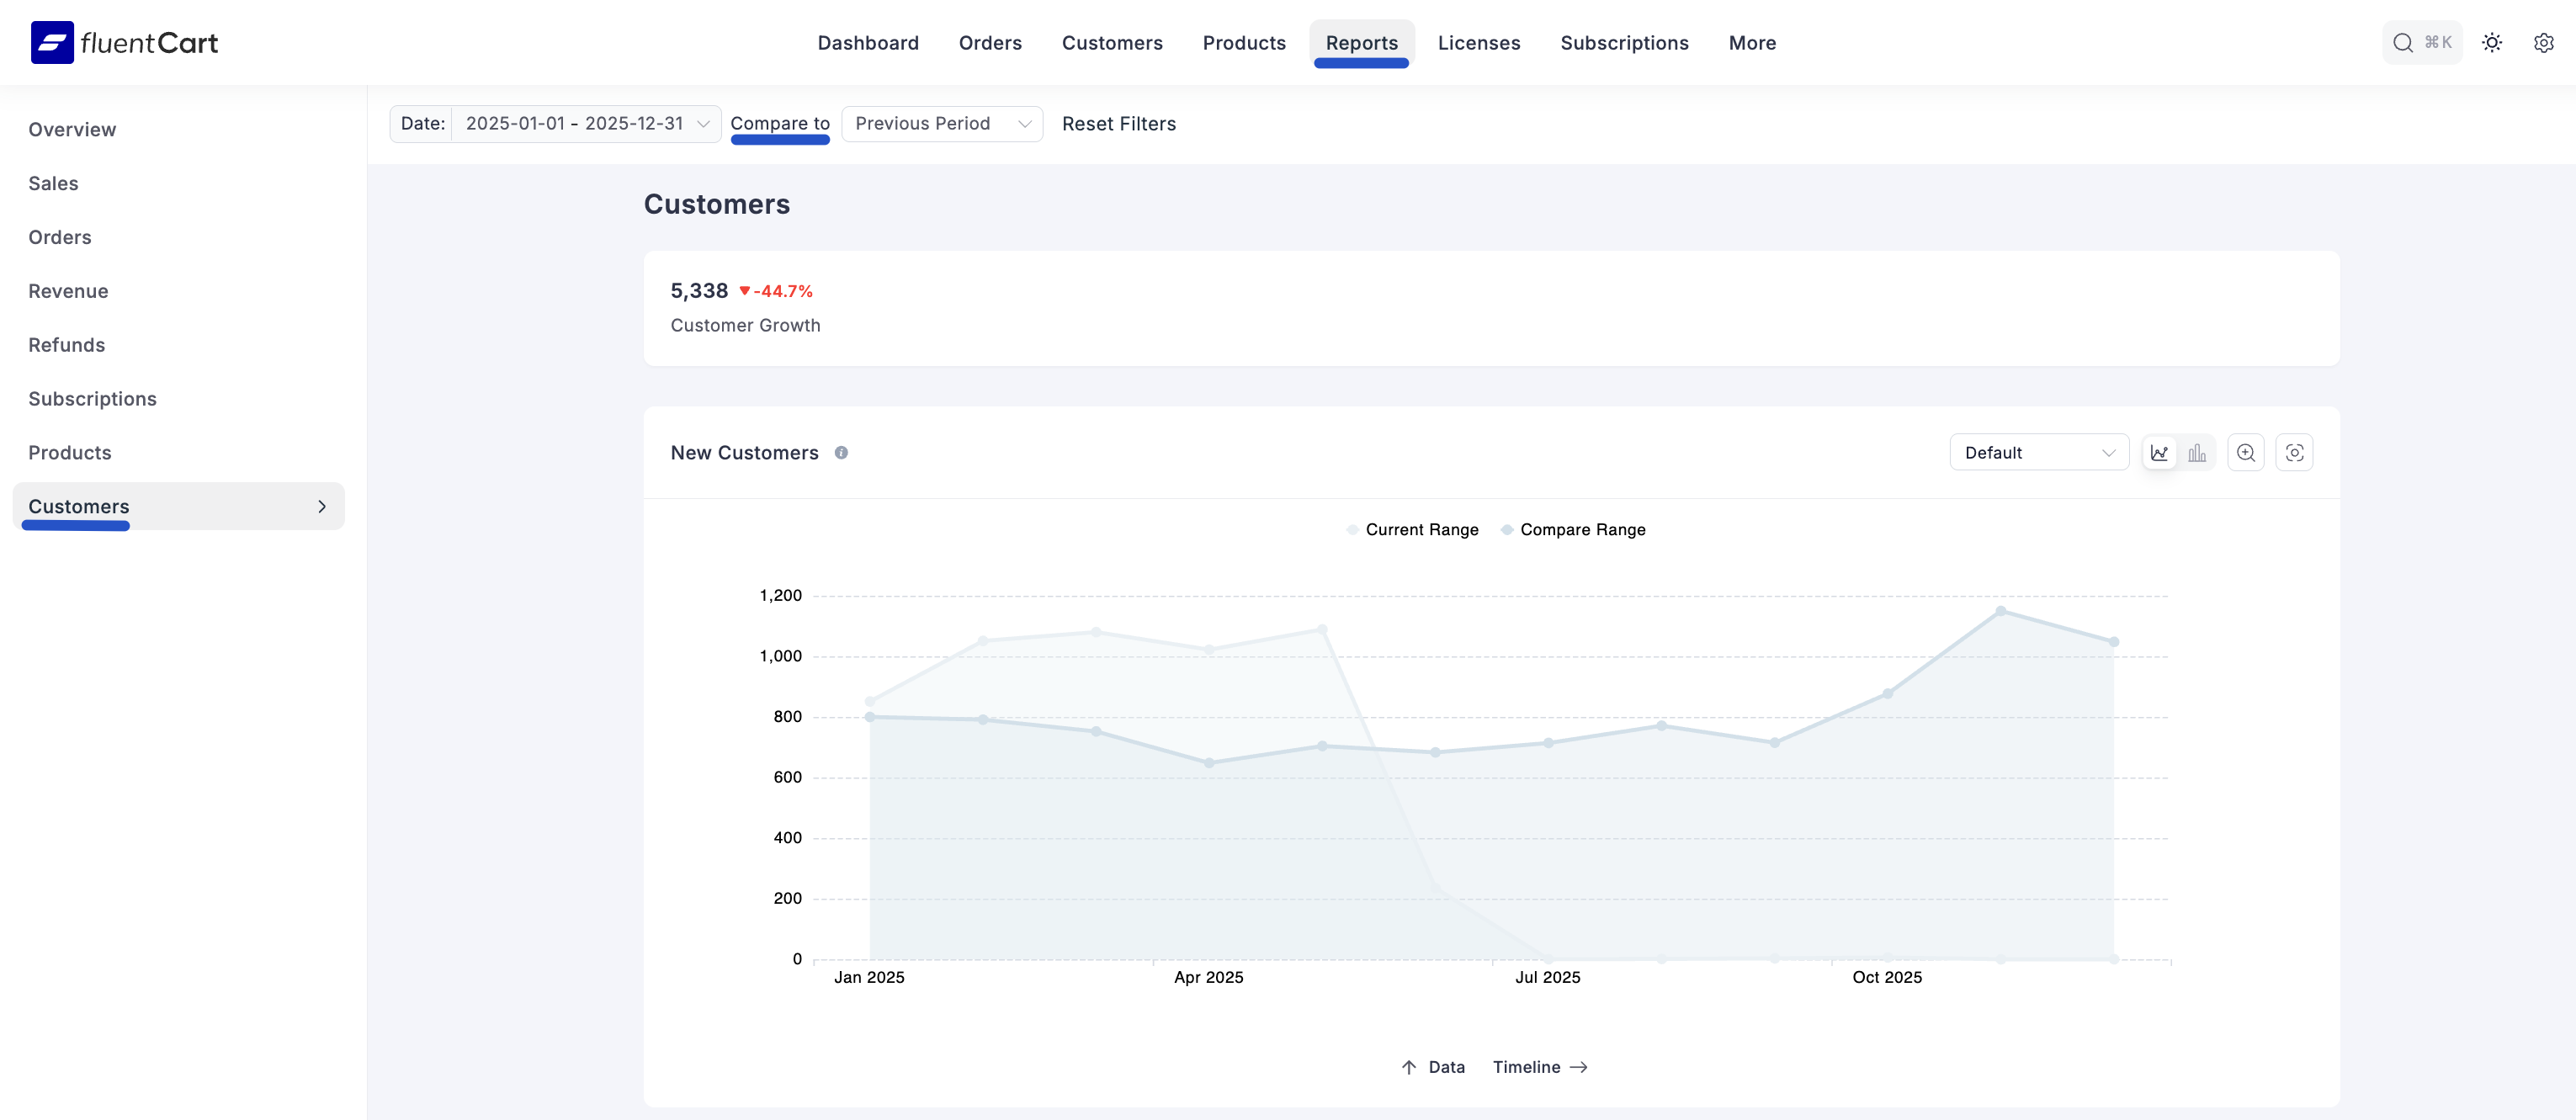This screenshot has height=1120, width=2576.
Task: Open the Default chart grouping dropdown
Action: click(2038, 453)
